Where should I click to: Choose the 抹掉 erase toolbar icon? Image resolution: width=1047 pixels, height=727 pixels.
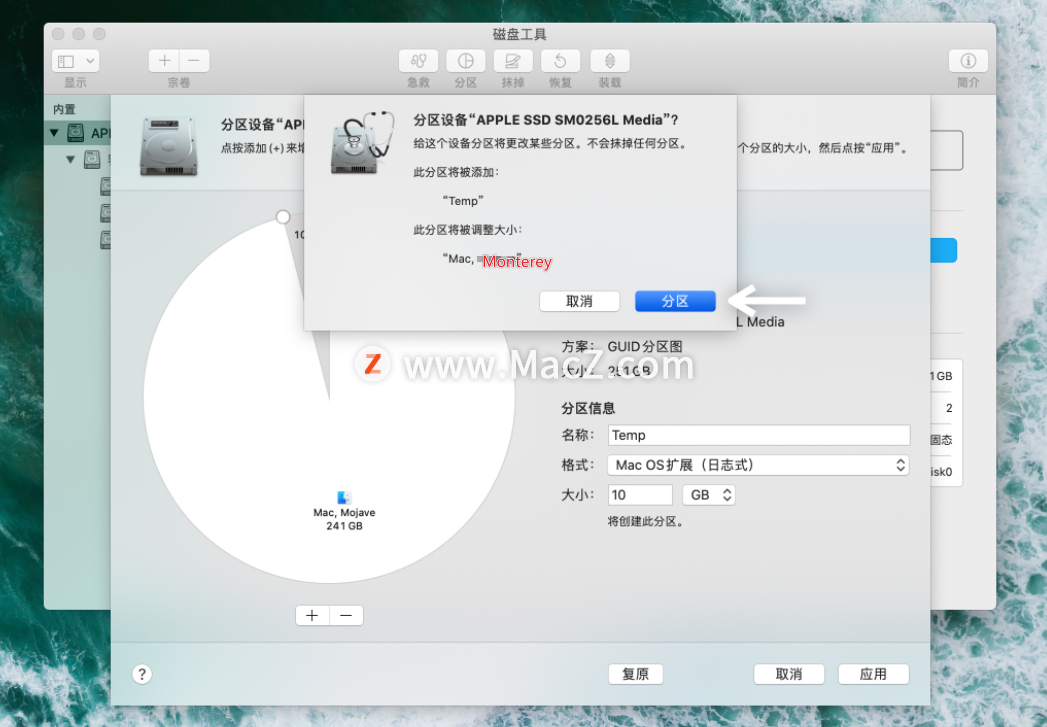(513, 61)
